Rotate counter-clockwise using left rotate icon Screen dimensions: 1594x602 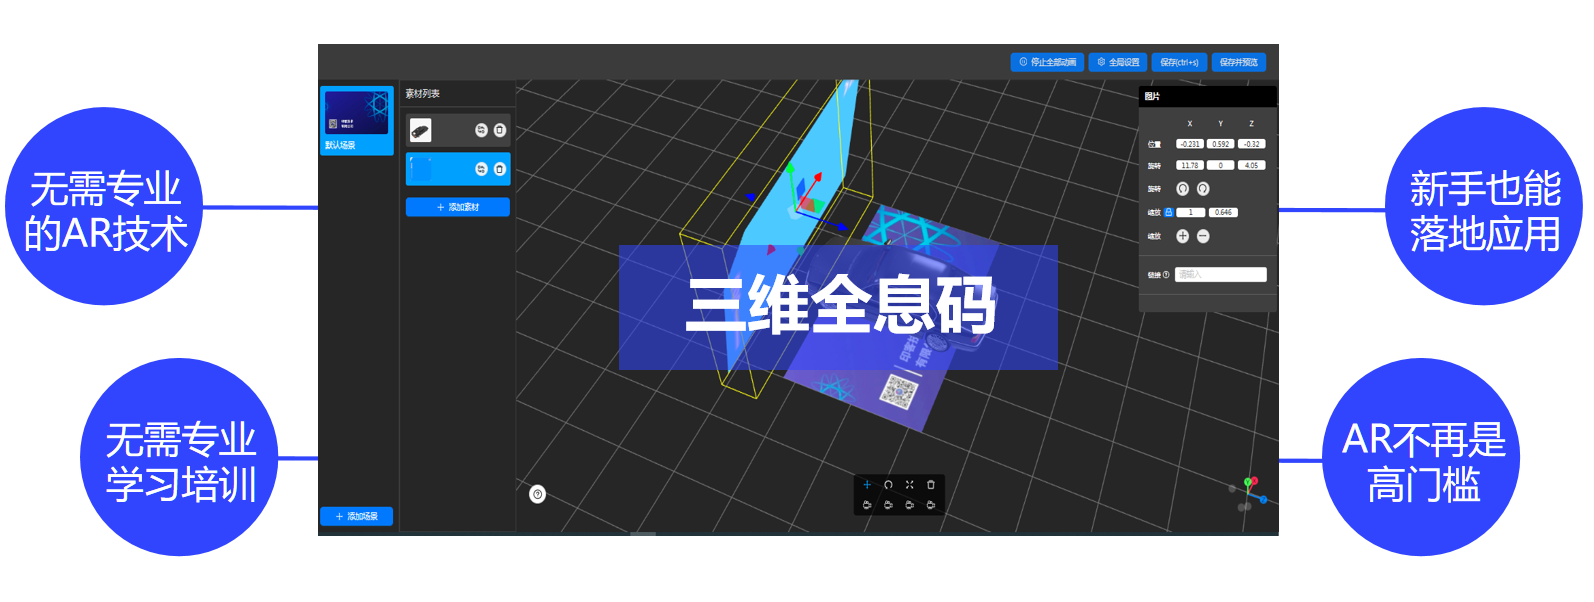tap(1182, 189)
